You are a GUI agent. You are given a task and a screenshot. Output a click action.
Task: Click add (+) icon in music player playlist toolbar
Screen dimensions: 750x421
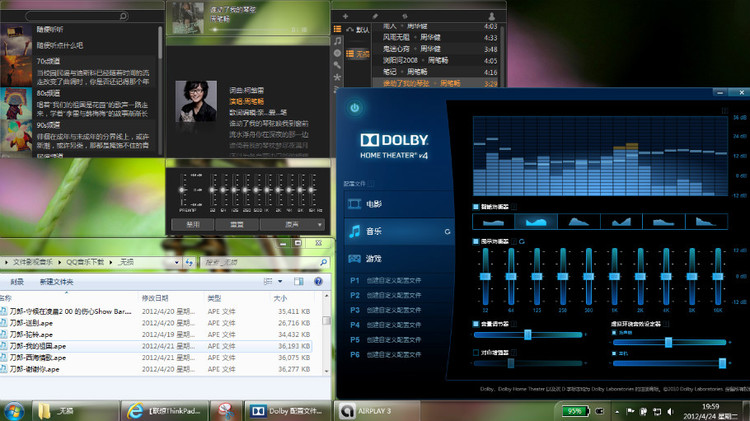pos(345,16)
